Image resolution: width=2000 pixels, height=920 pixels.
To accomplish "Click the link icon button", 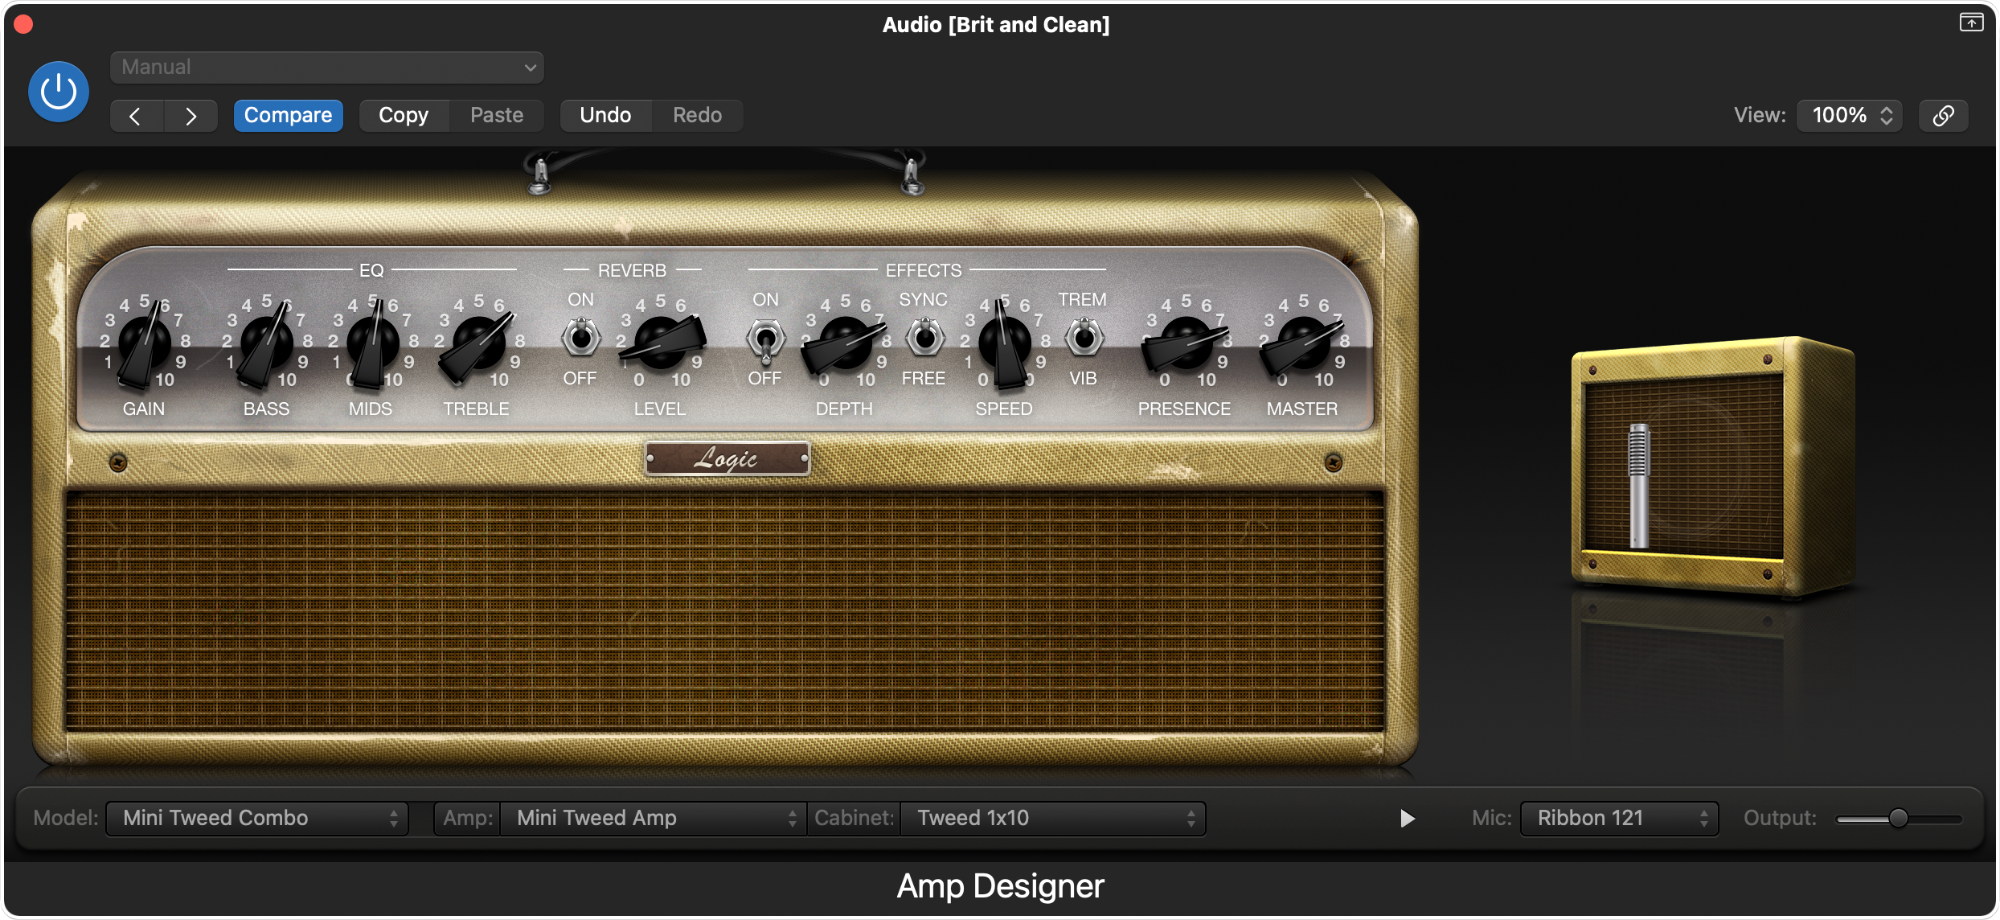I will 1943,115.
